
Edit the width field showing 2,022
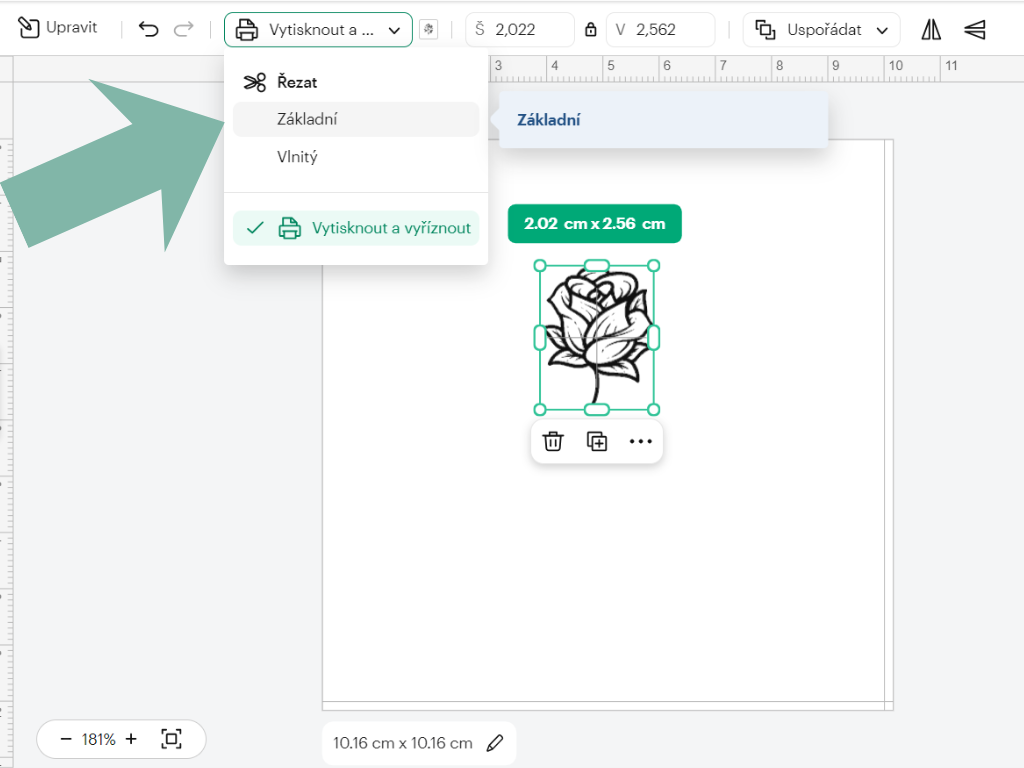[520, 29]
